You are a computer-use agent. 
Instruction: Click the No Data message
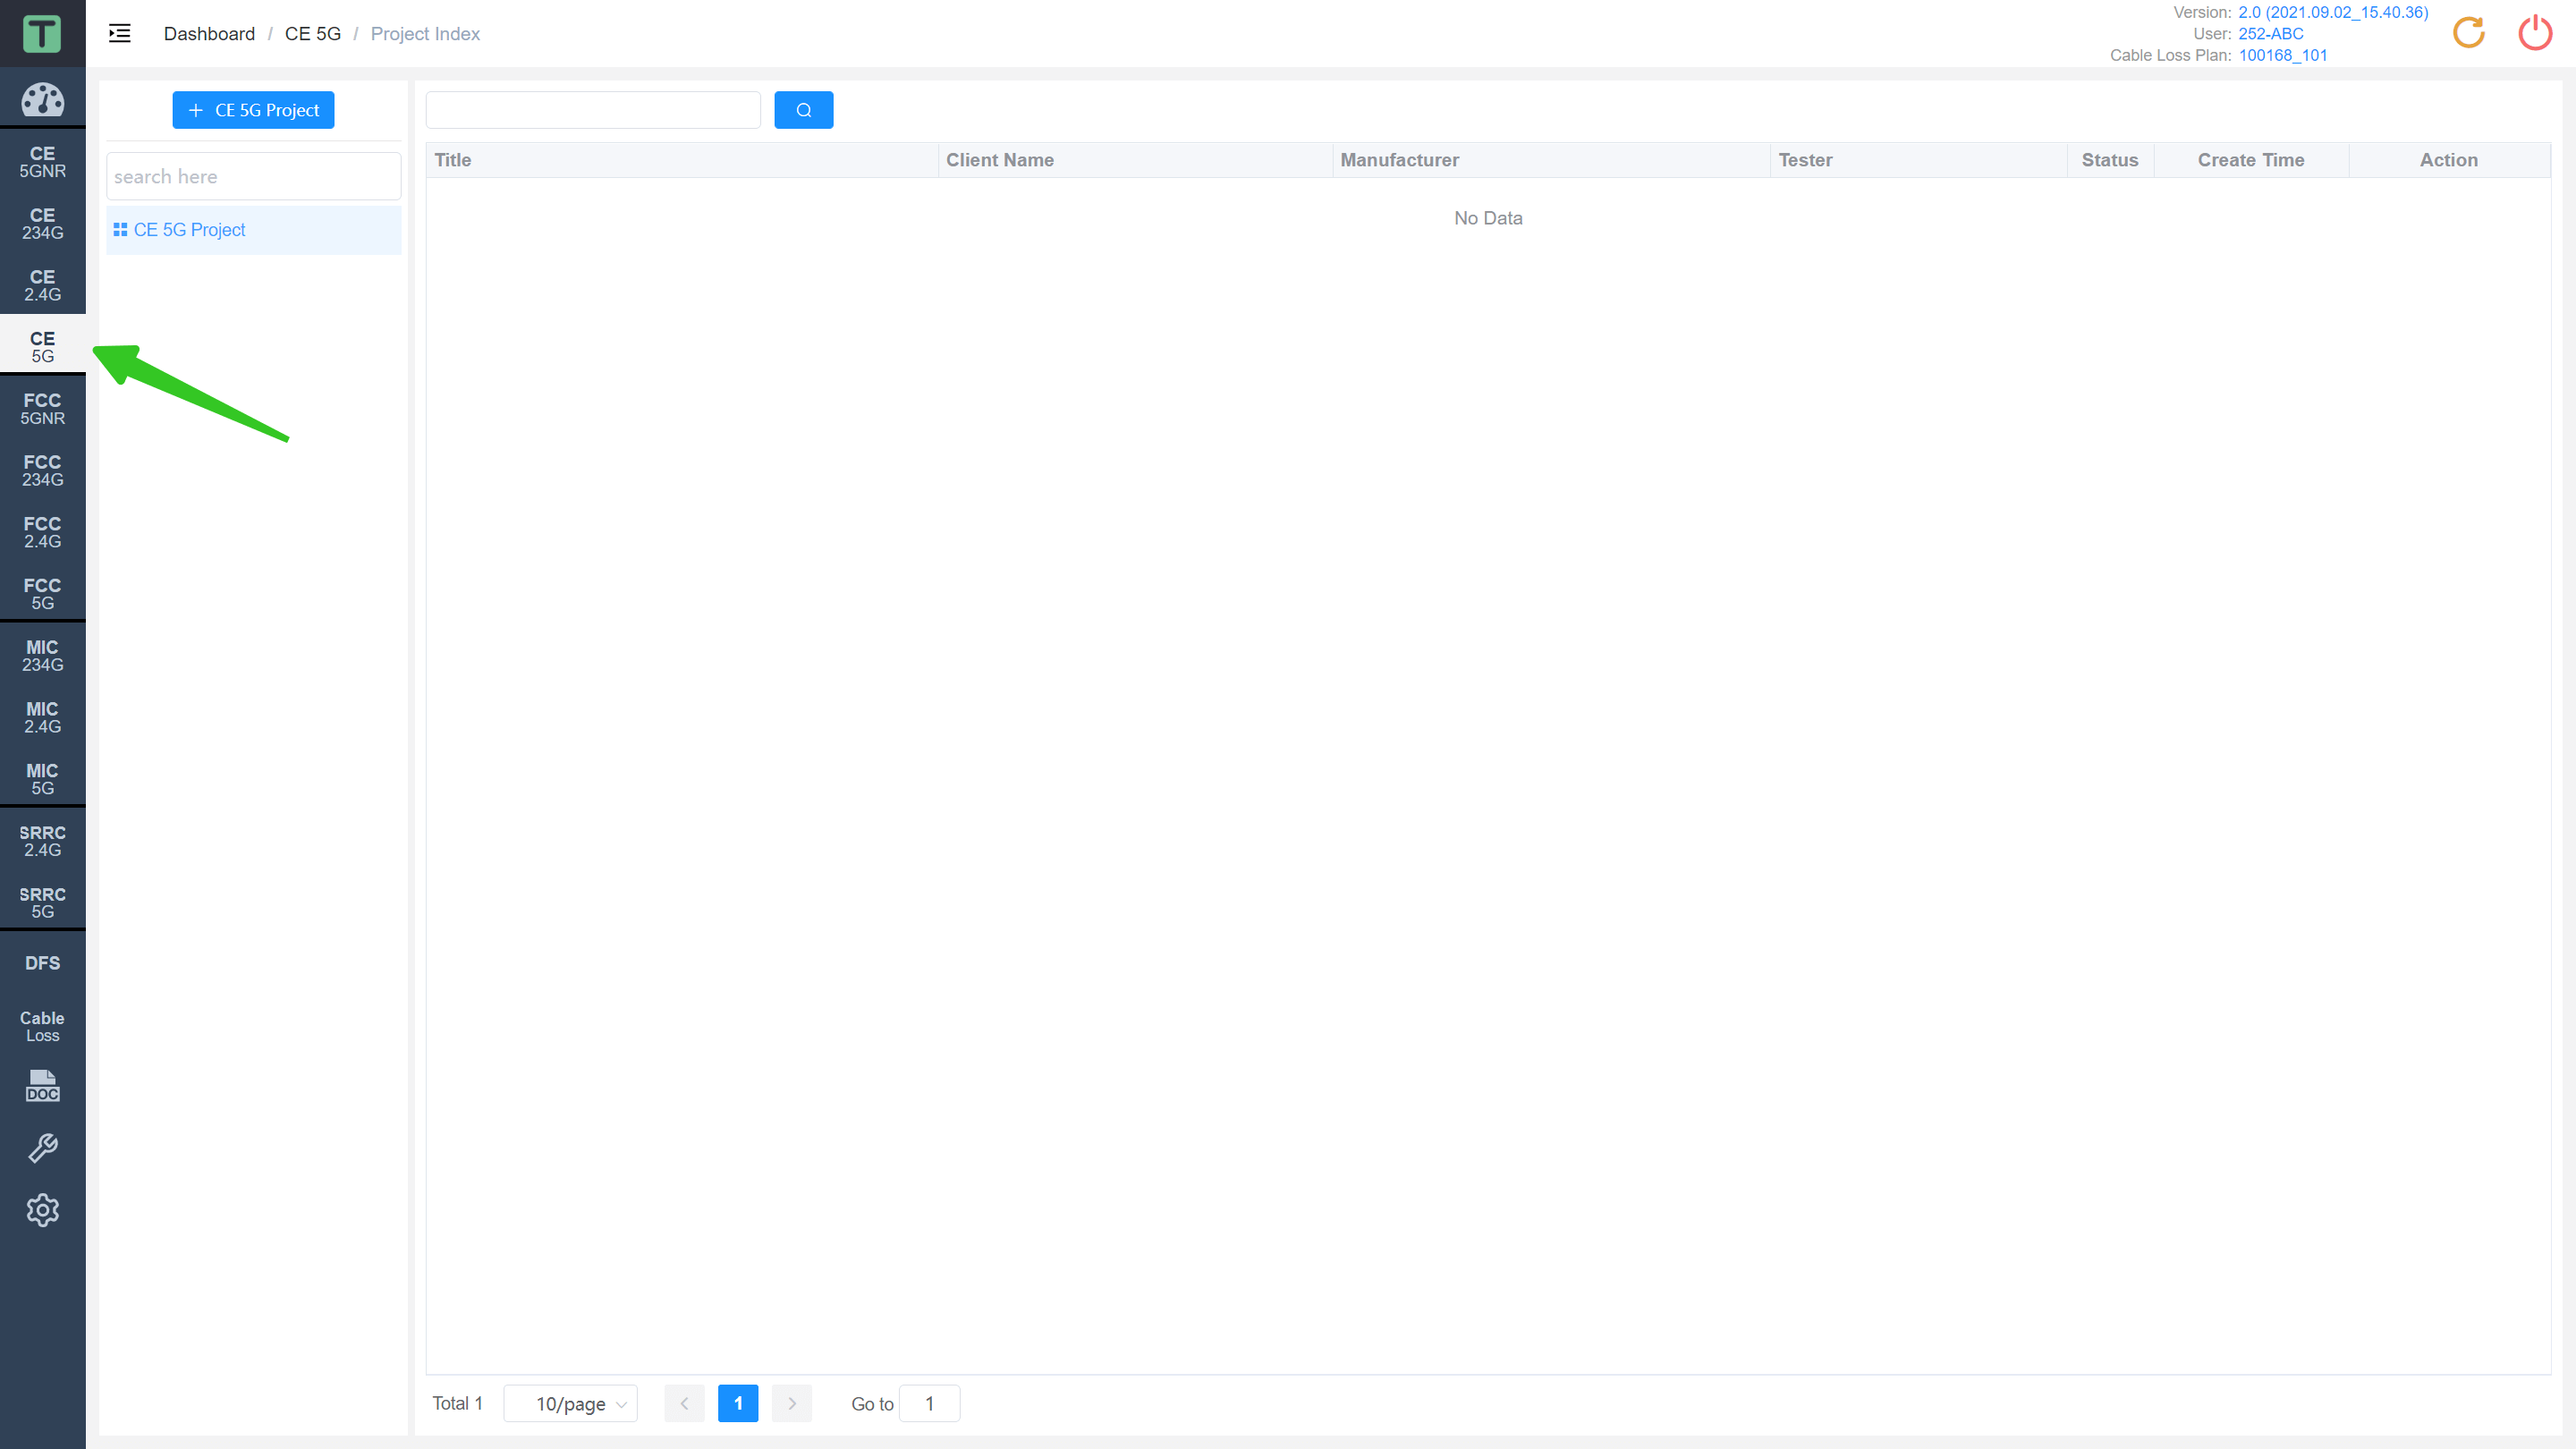pos(1488,218)
